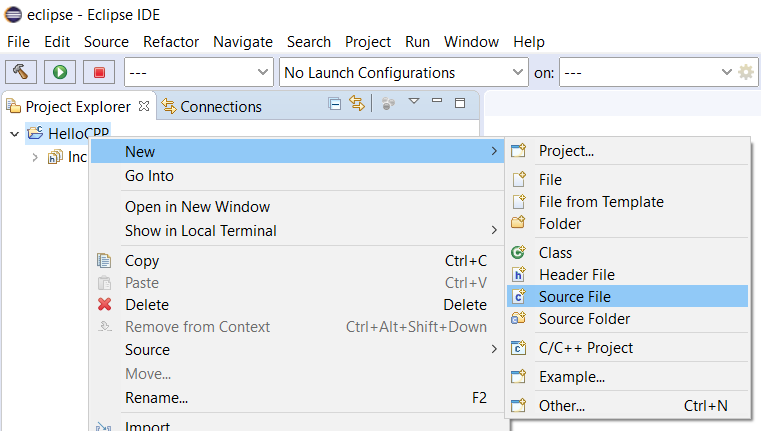Image resolution: width=761 pixels, height=431 pixels.
Task: Click the C/C++ Project icon
Action: pos(518,348)
